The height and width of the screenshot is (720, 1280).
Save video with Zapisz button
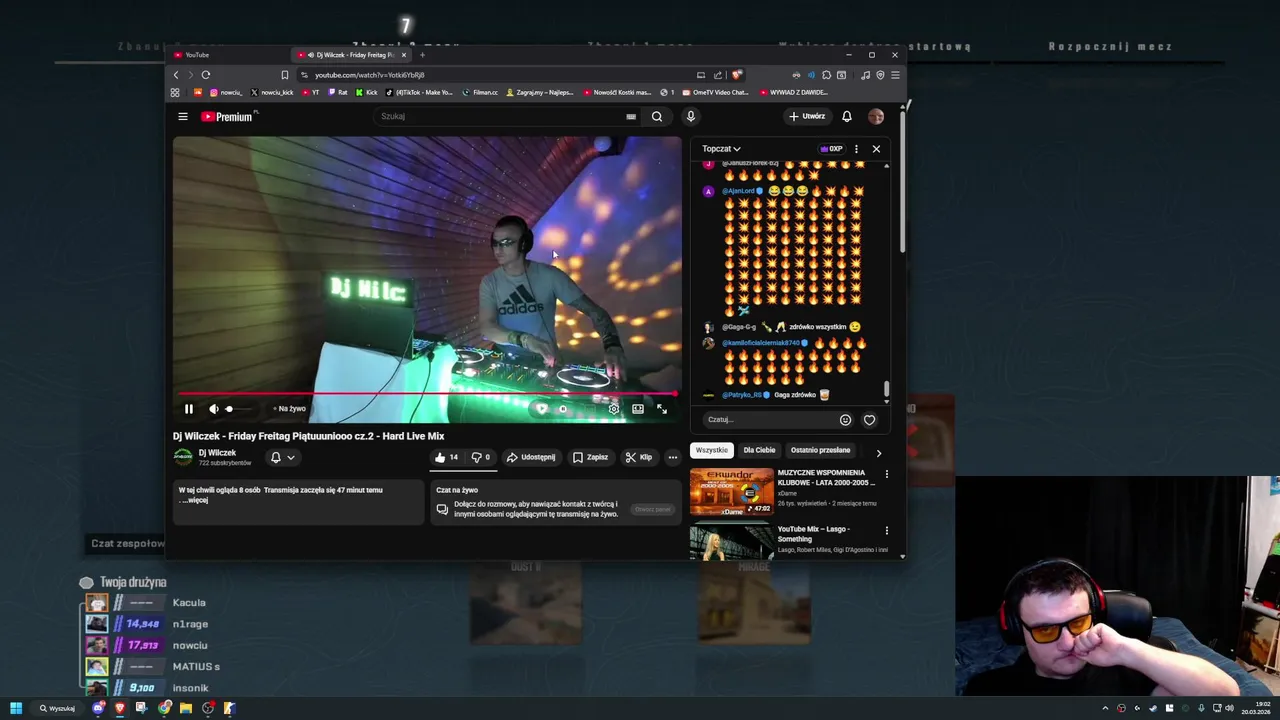pos(590,457)
